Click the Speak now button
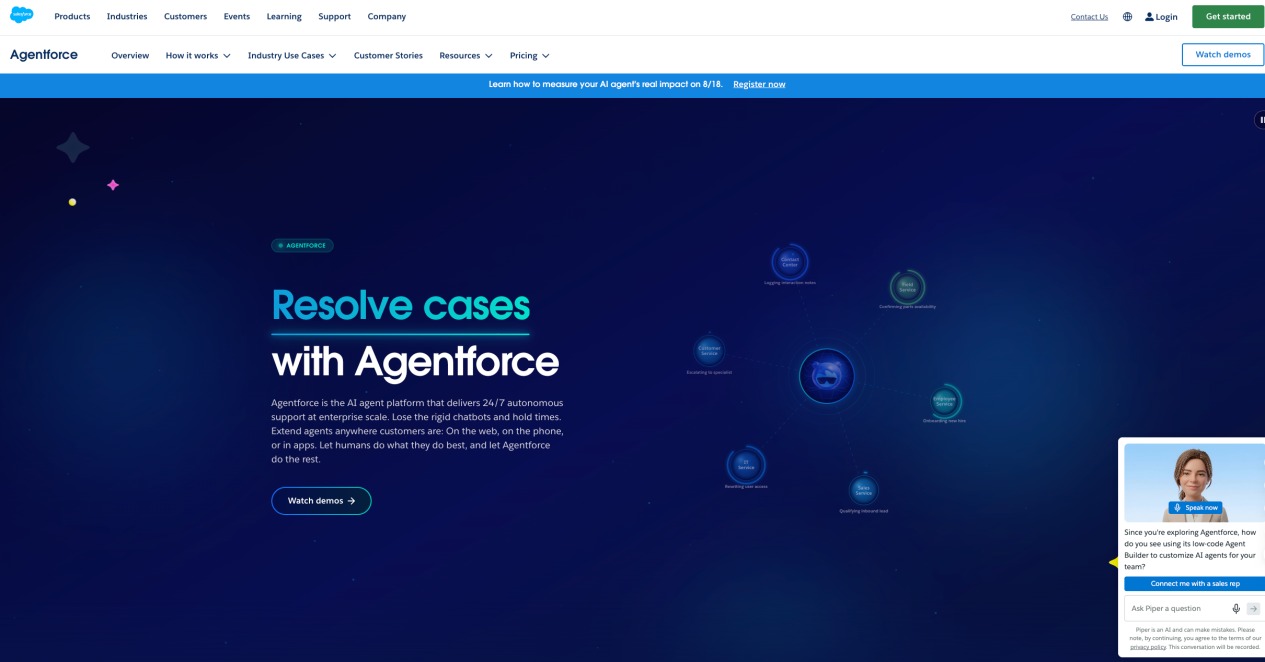 pyautogui.click(x=1195, y=507)
